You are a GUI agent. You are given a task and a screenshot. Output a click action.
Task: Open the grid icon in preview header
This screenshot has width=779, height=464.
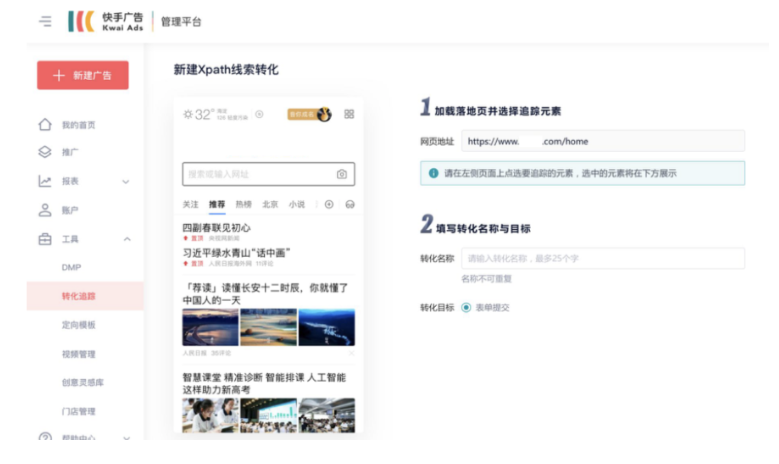pyautogui.click(x=349, y=114)
